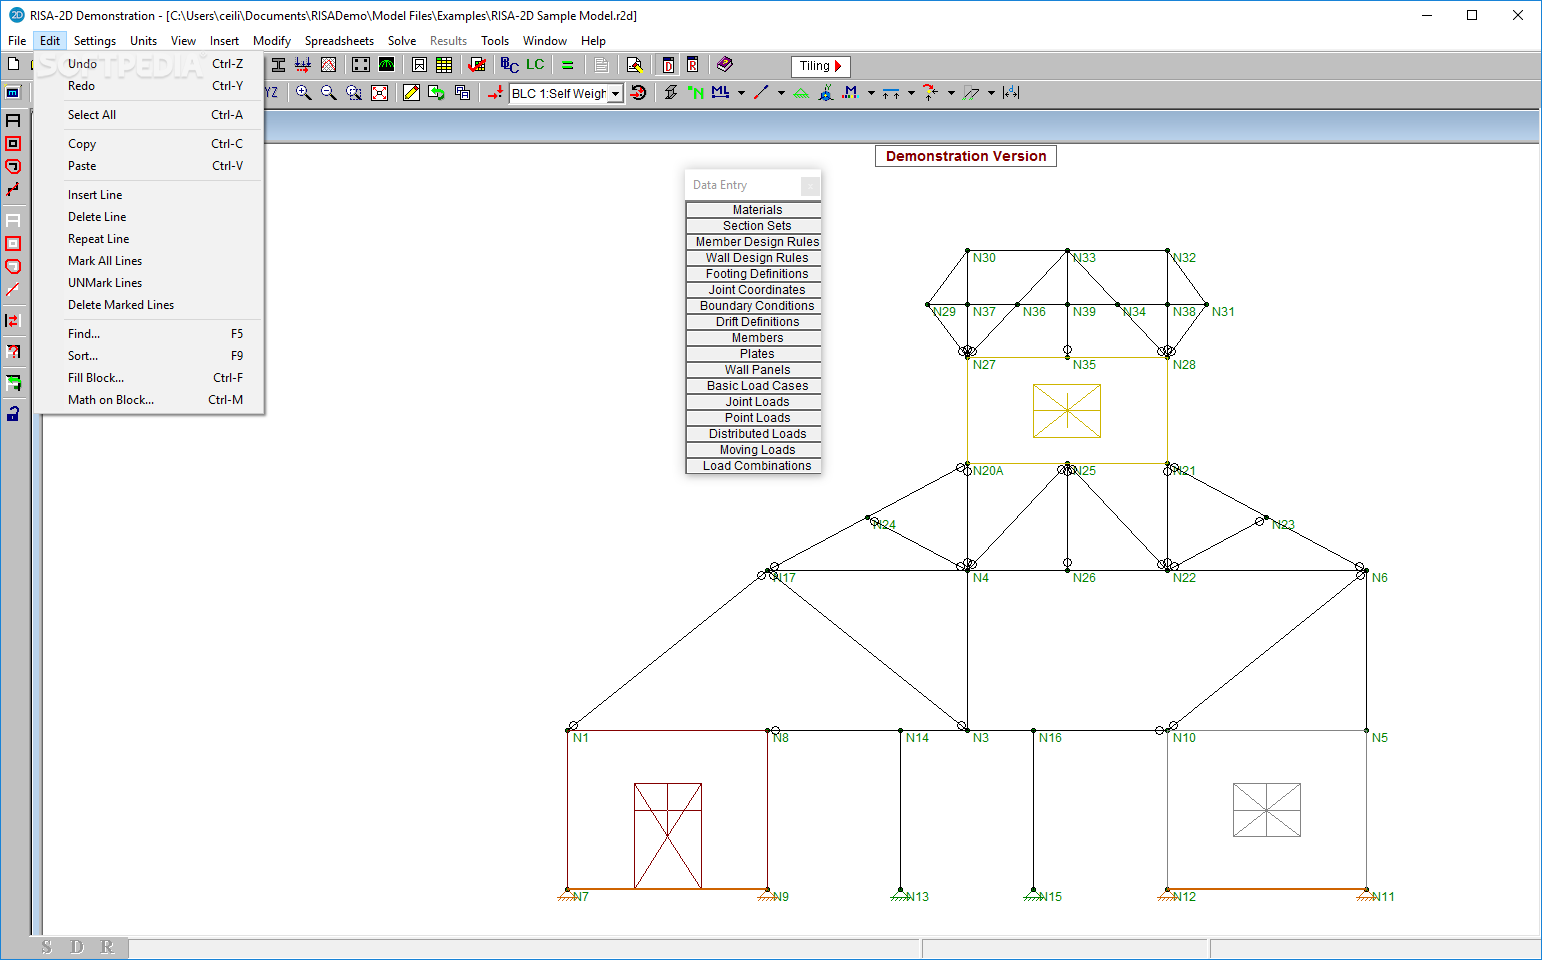
Task: Toggle the D indicator in status bar
Action: click(x=77, y=947)
